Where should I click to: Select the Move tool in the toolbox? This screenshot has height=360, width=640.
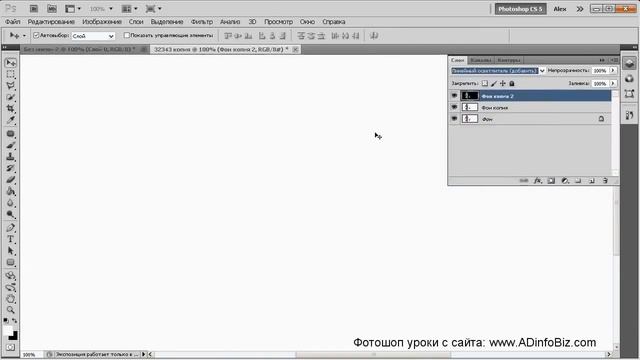(11, 62)
